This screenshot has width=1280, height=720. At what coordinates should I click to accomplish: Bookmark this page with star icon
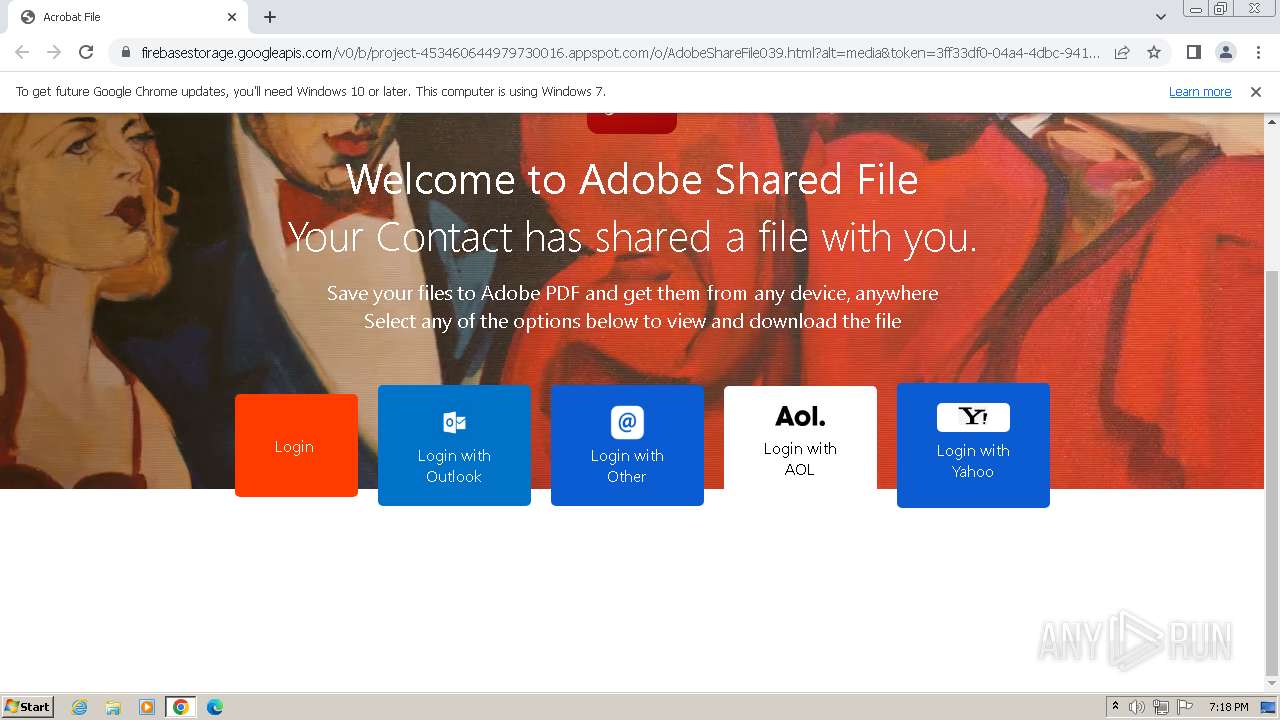click(1154, 52)
